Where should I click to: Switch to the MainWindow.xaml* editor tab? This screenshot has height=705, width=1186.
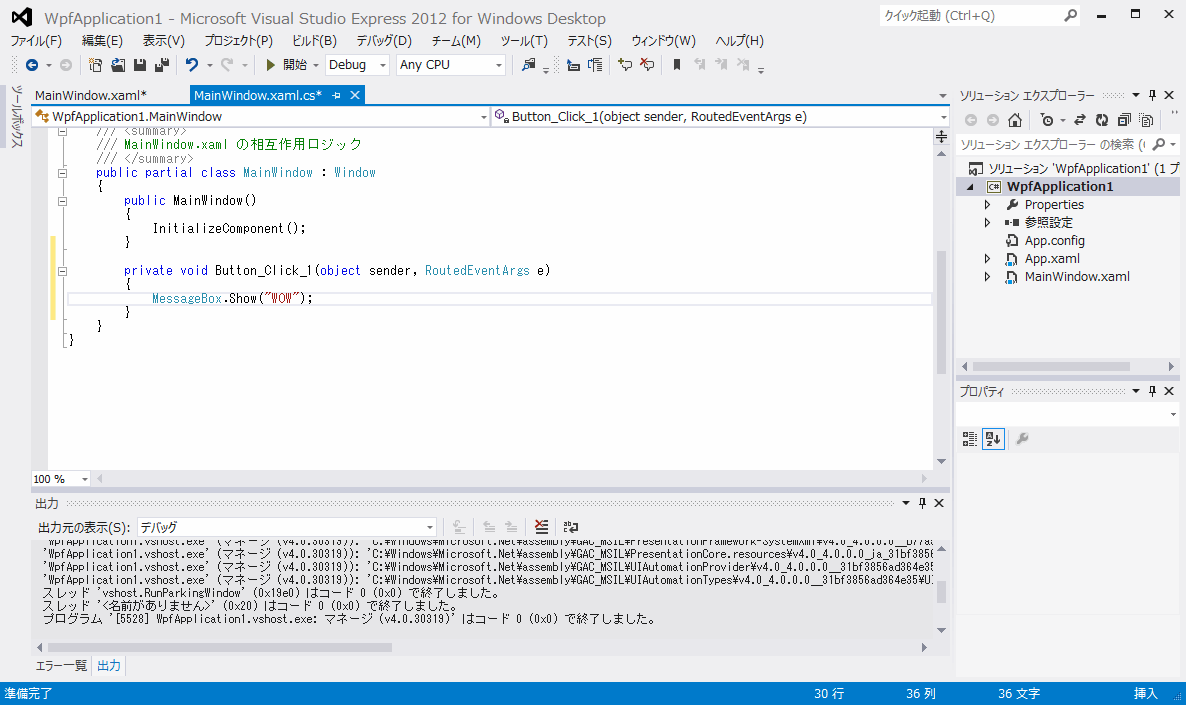click(x=91, y=95)
